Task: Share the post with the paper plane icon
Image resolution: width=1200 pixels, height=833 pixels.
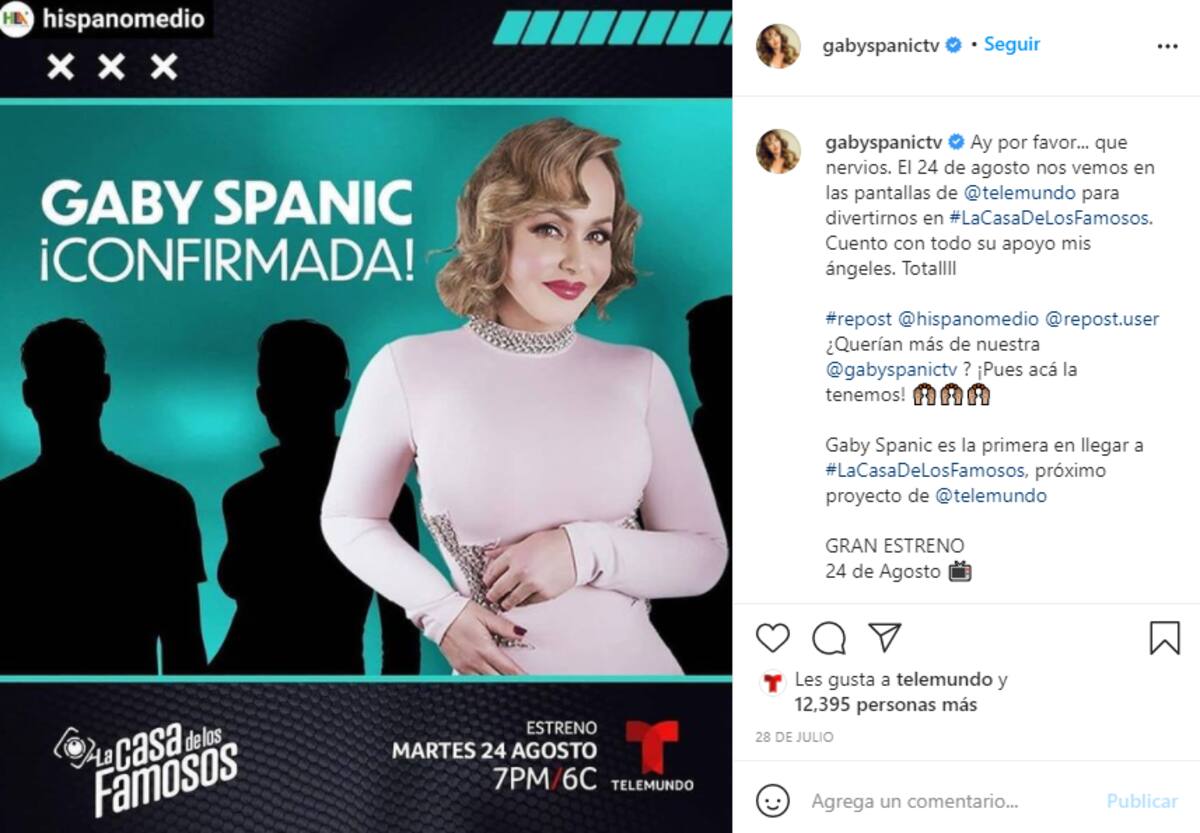Action: 885,637
